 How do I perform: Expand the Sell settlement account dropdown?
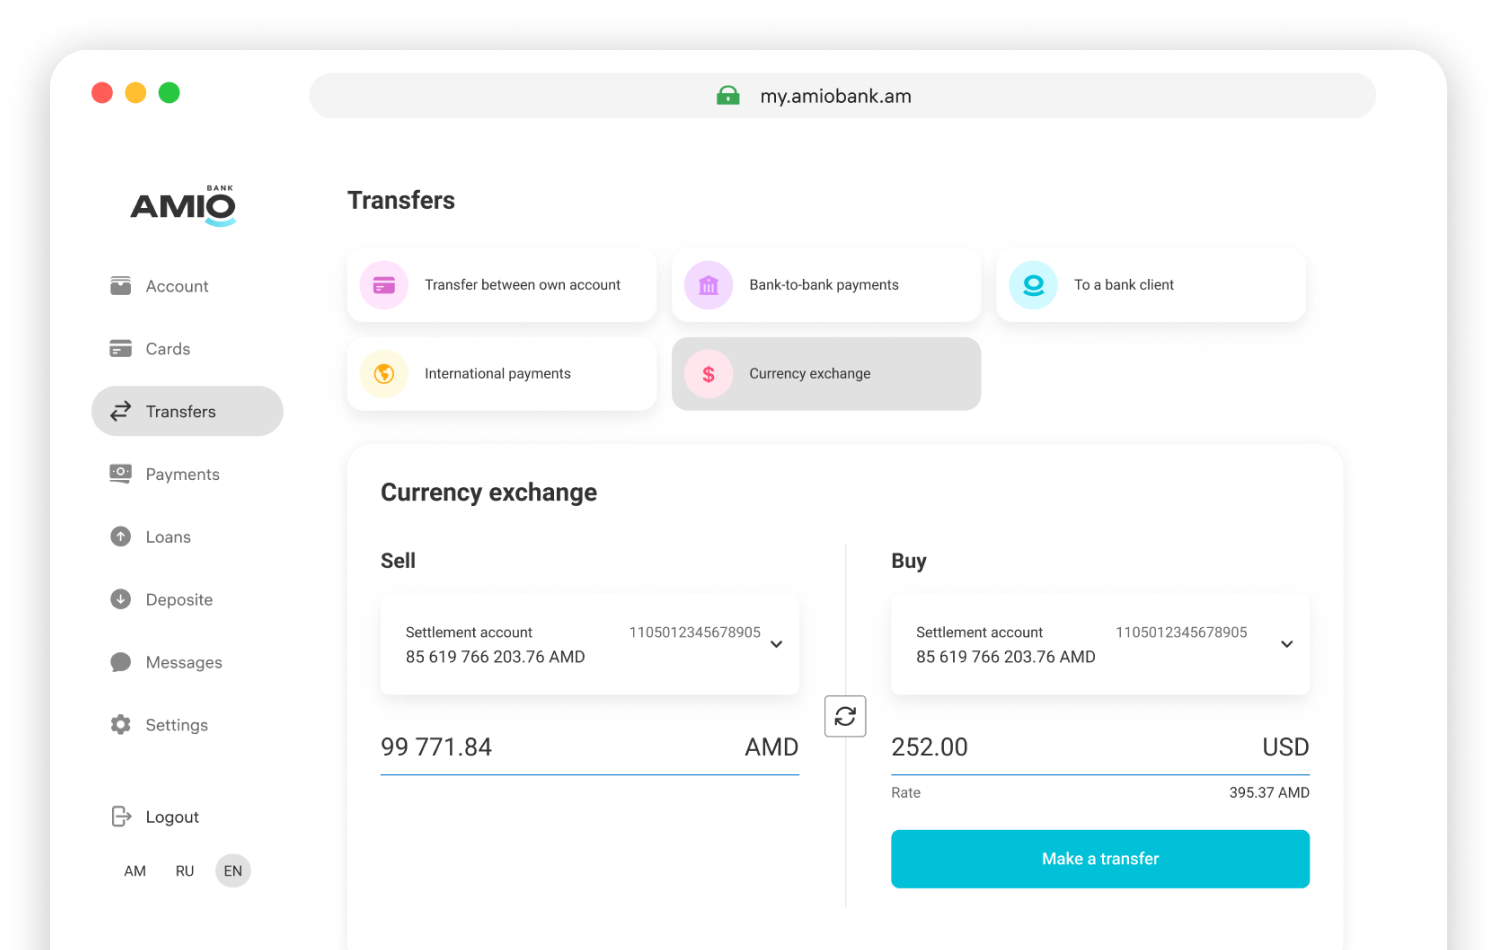776,645
